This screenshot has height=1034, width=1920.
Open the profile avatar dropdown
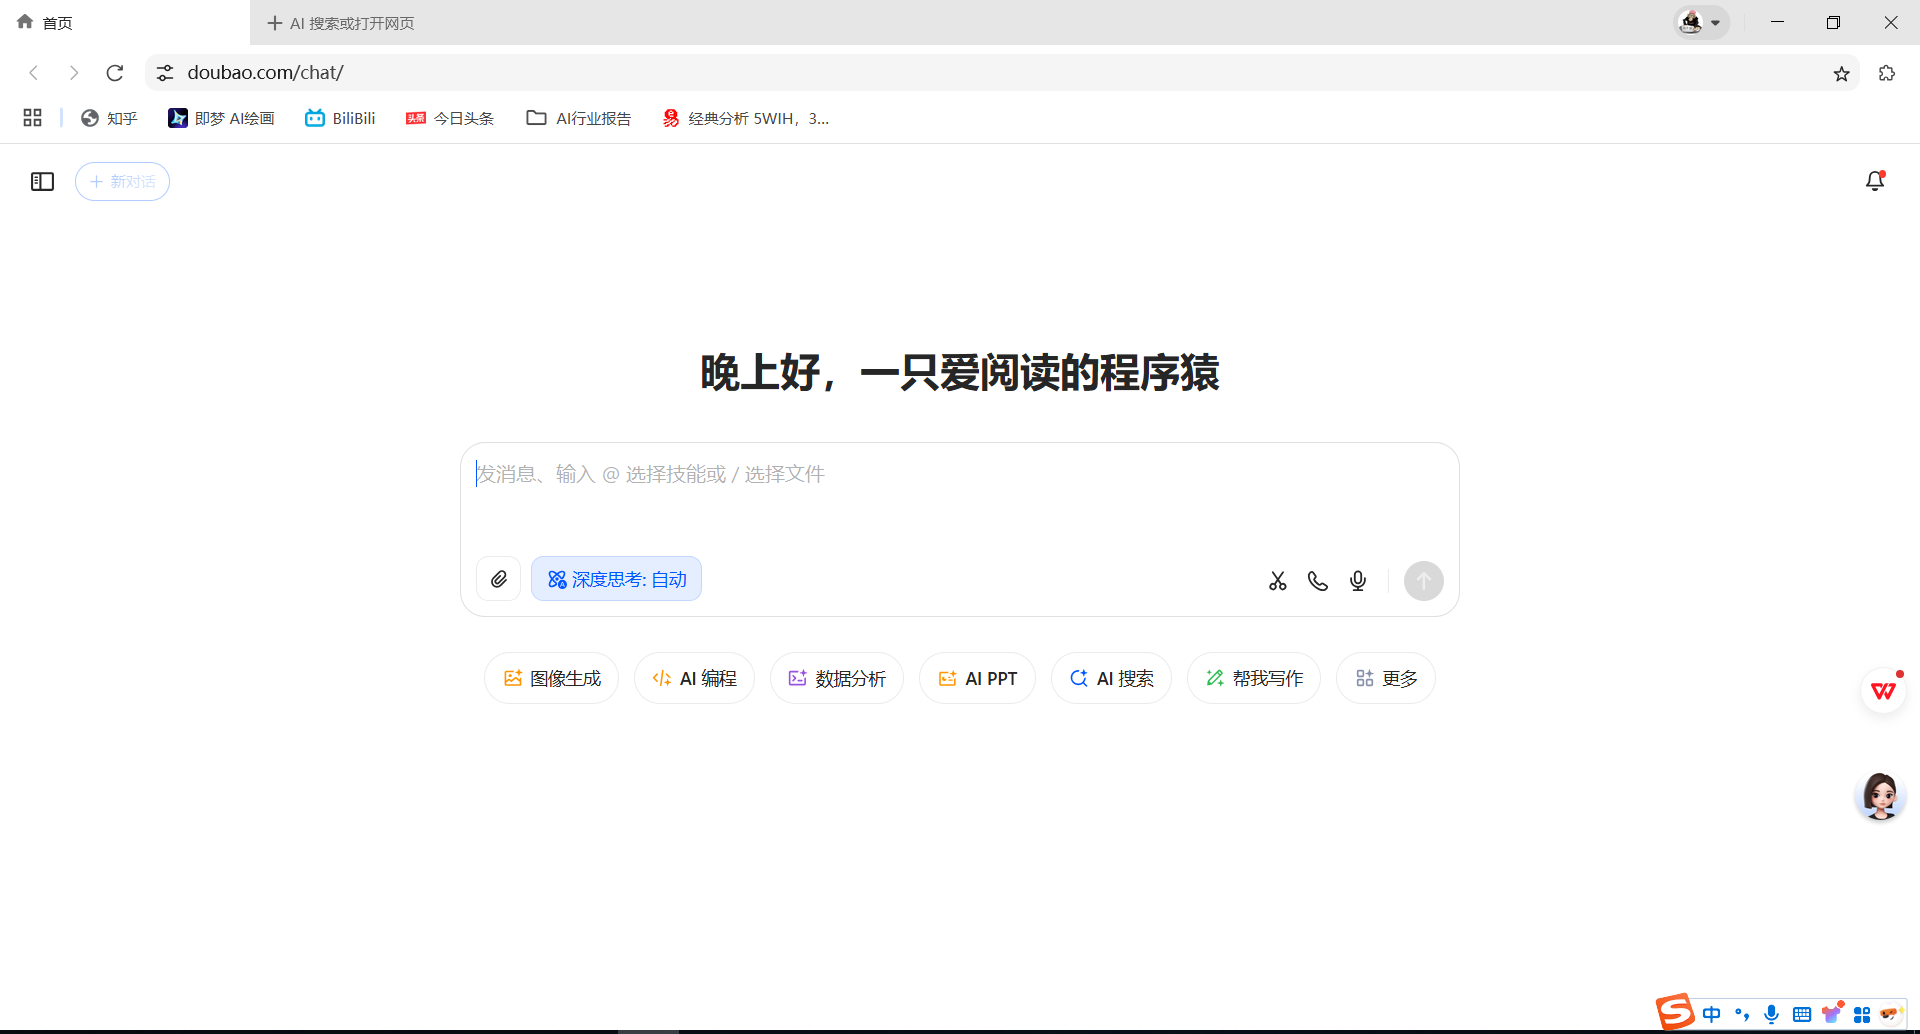[1701, 23]
